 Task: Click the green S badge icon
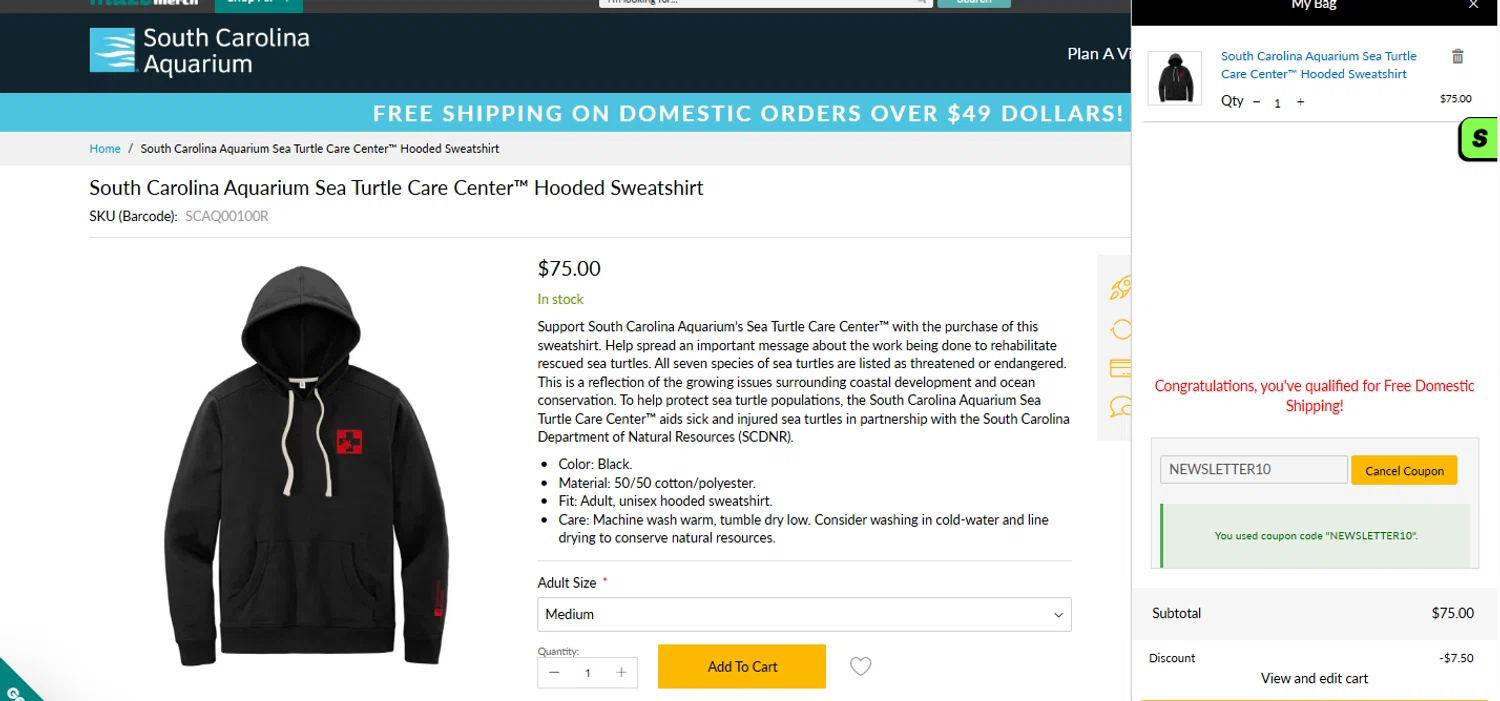pyautogui.click(x=1478, y=139)
